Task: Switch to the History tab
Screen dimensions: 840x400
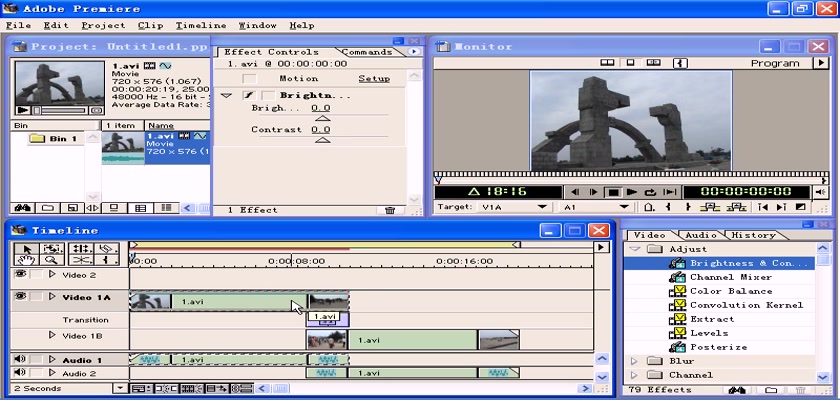Action: pos(753,235)
